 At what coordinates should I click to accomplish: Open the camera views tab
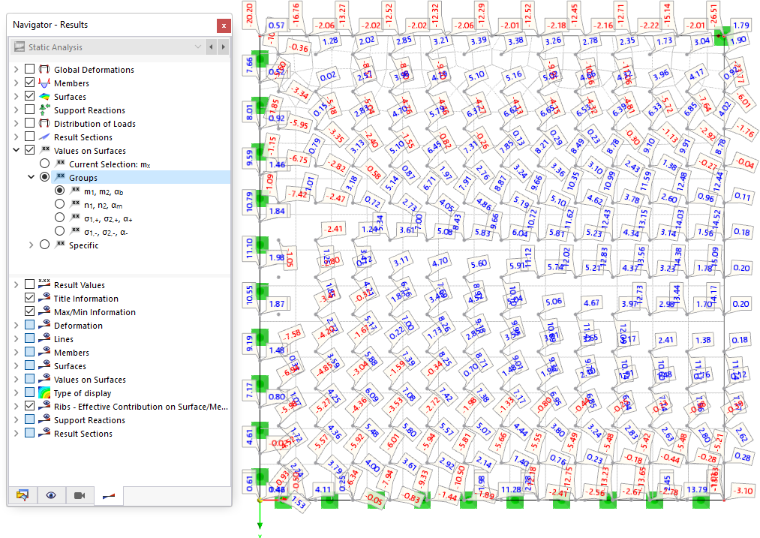pos(79,495)
